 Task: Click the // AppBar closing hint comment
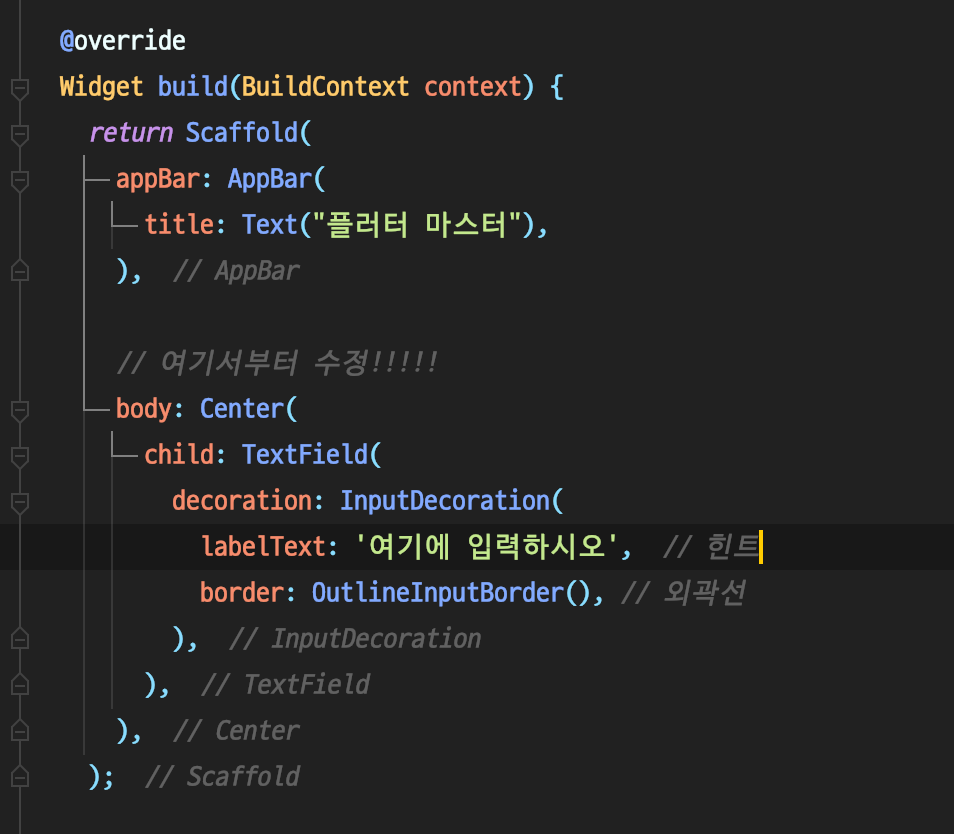[x=236, y=271]
